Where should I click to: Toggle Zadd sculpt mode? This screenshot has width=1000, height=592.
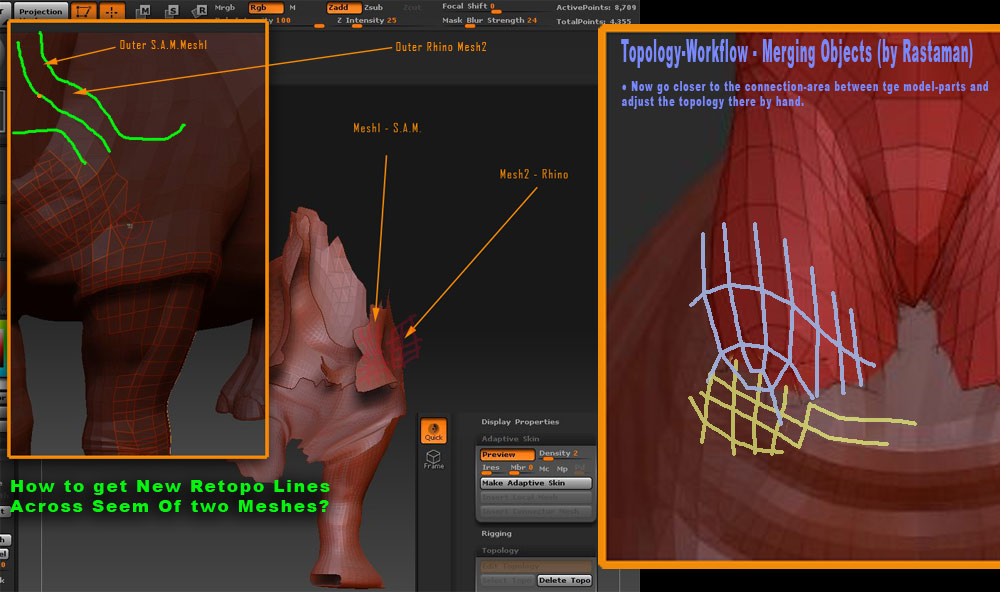343,8
